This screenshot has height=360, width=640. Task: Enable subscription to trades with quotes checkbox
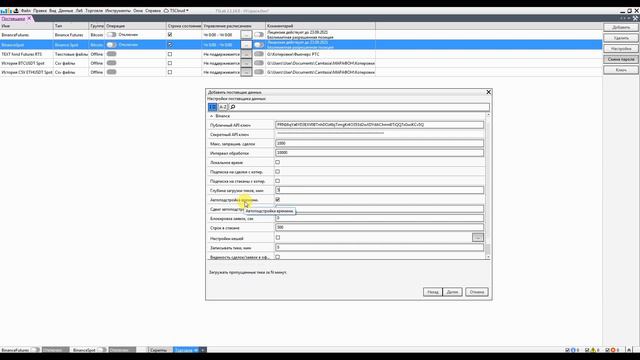[x=278, y=172]
